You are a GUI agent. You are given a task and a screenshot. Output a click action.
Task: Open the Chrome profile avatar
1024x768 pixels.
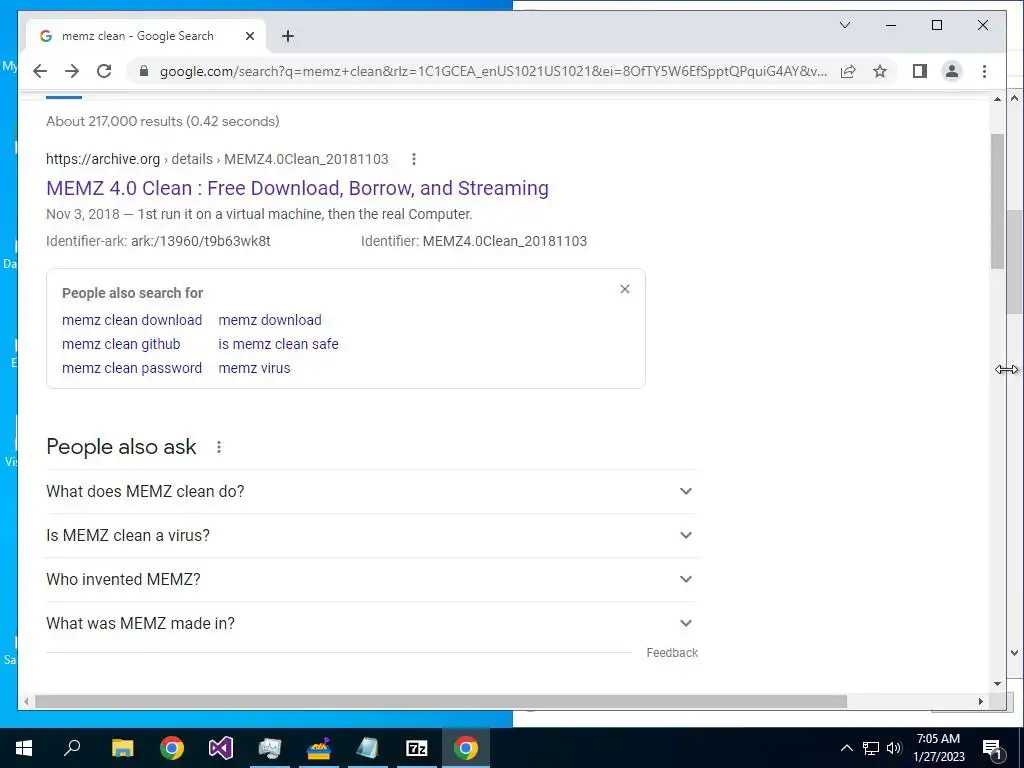pos(952,71)
